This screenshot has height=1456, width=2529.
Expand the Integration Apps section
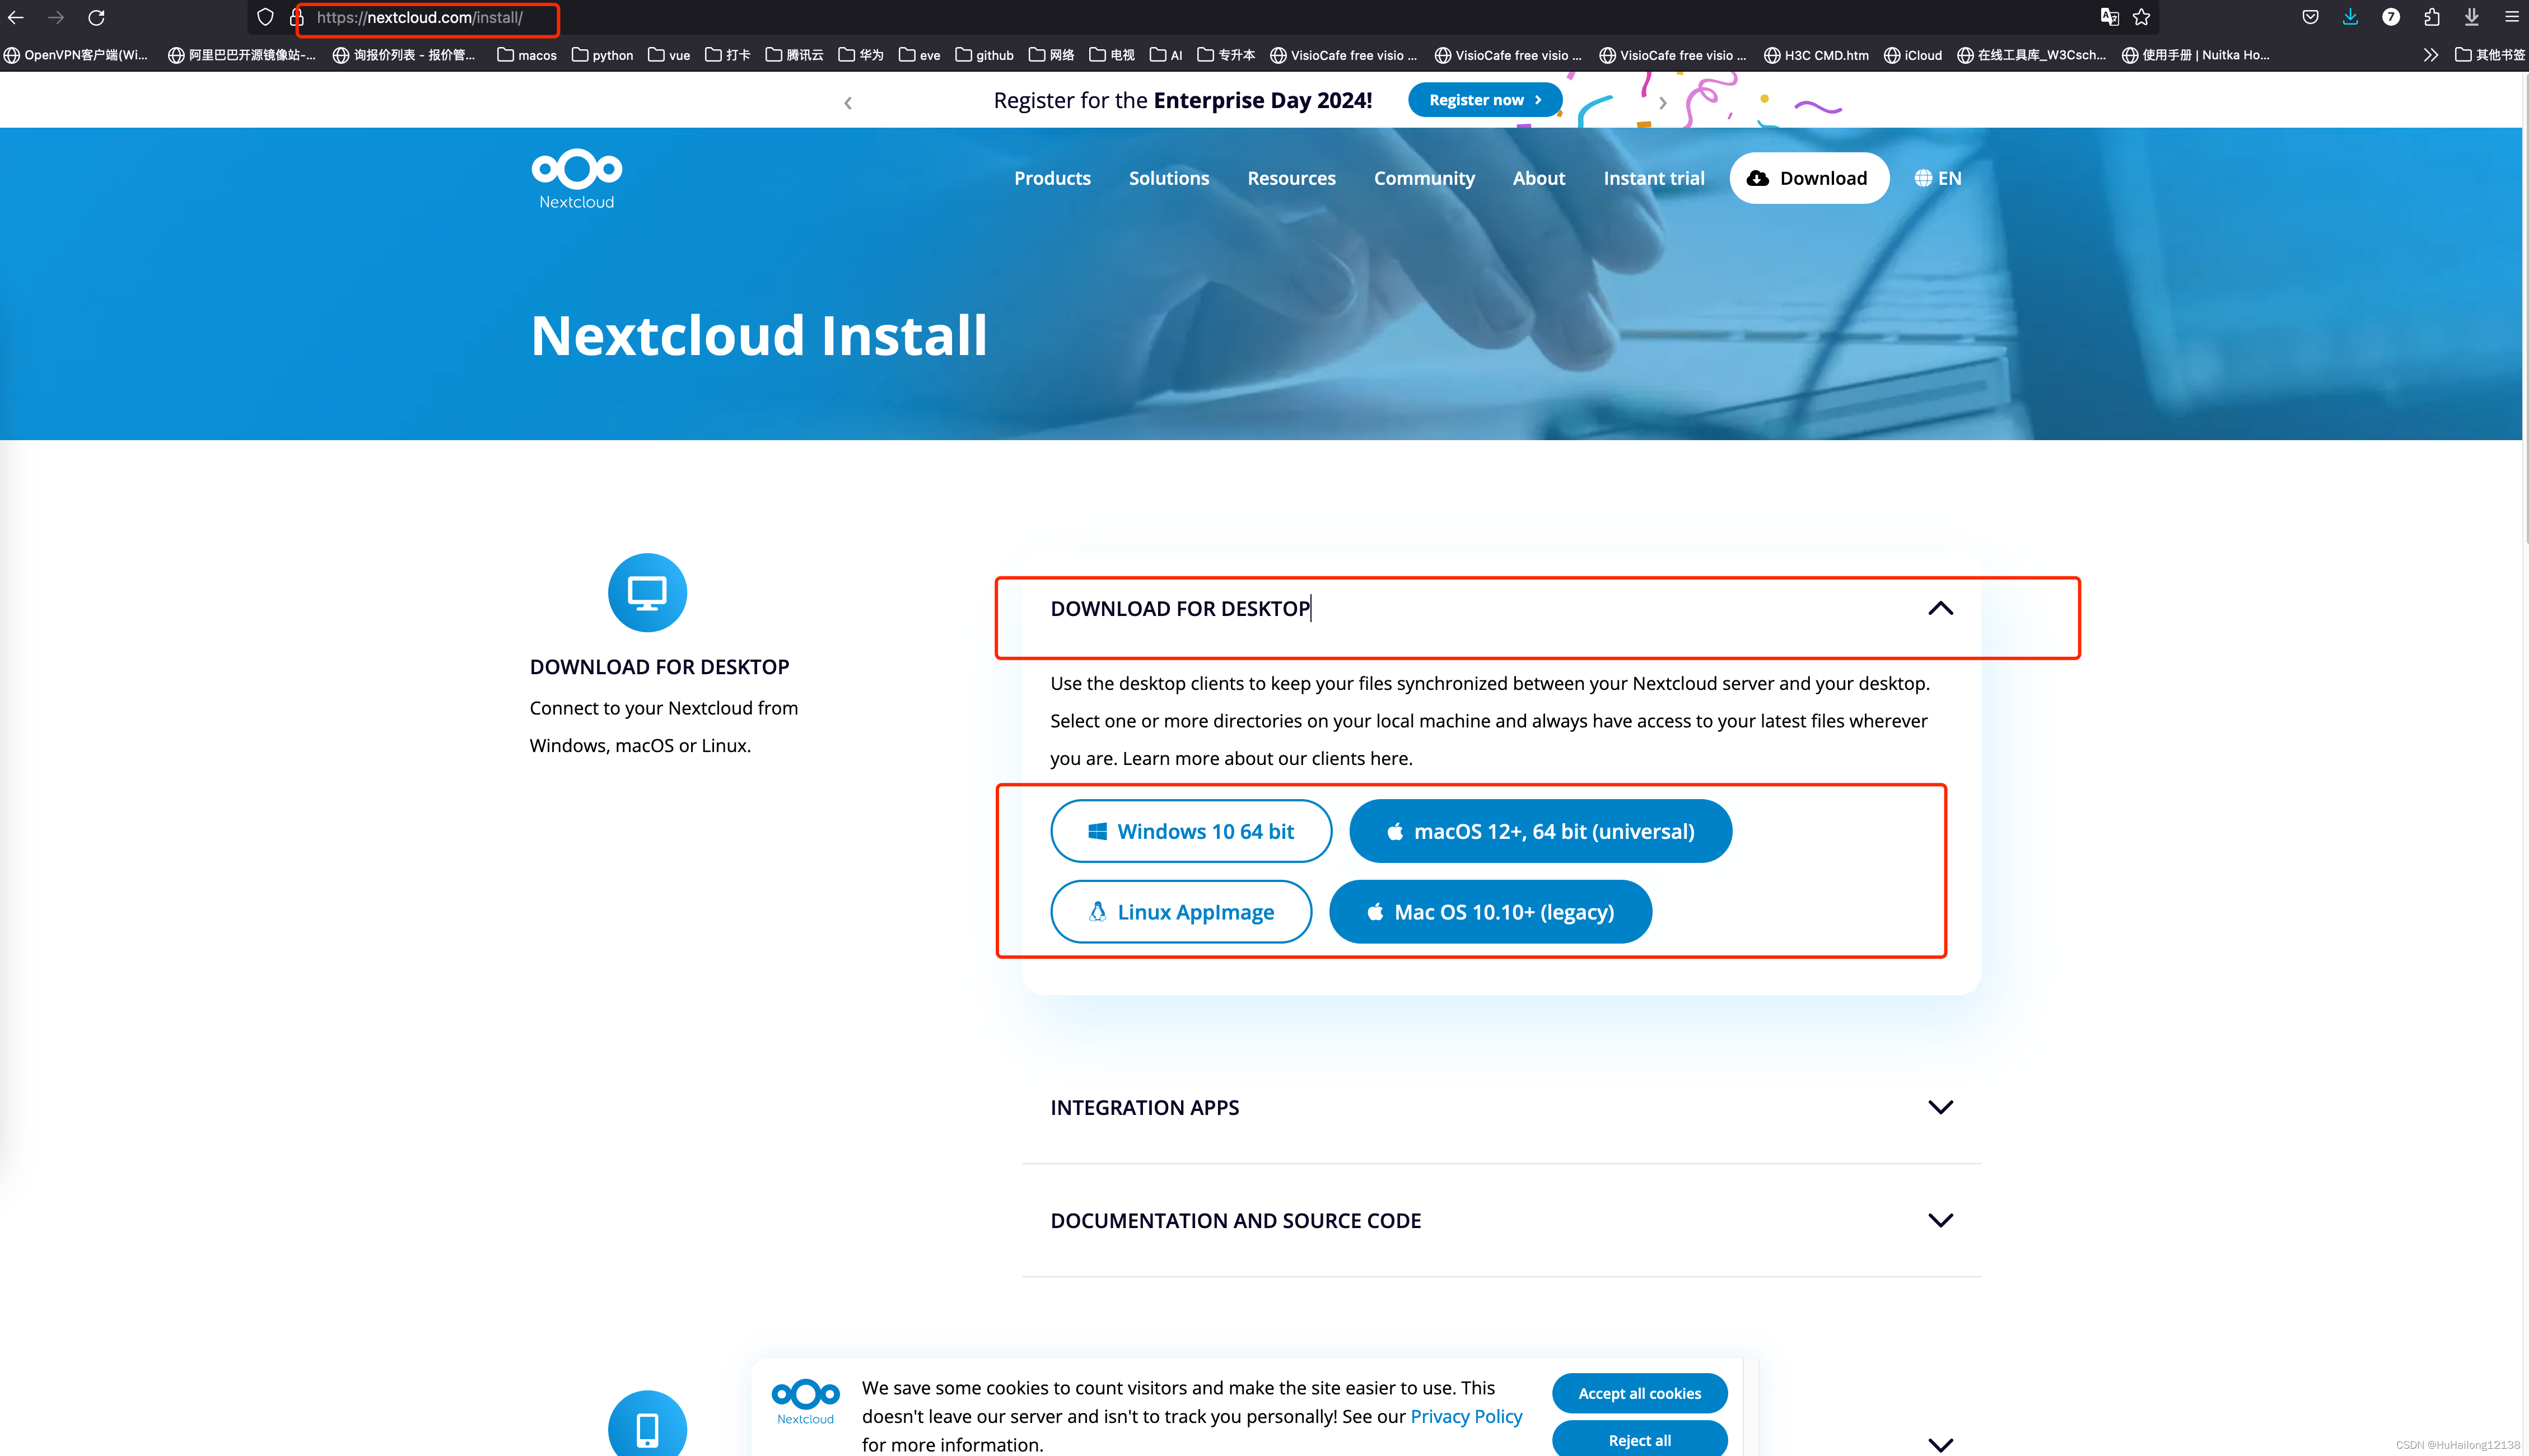(x=1939, y=1107)
